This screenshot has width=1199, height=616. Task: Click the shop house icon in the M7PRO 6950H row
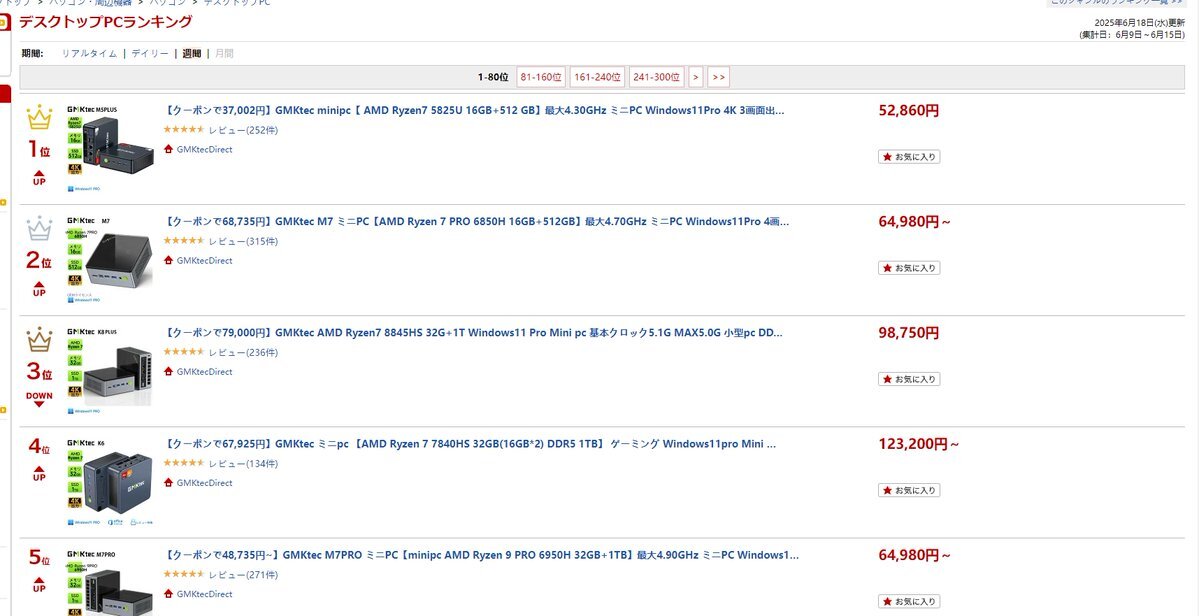[168, 594]
